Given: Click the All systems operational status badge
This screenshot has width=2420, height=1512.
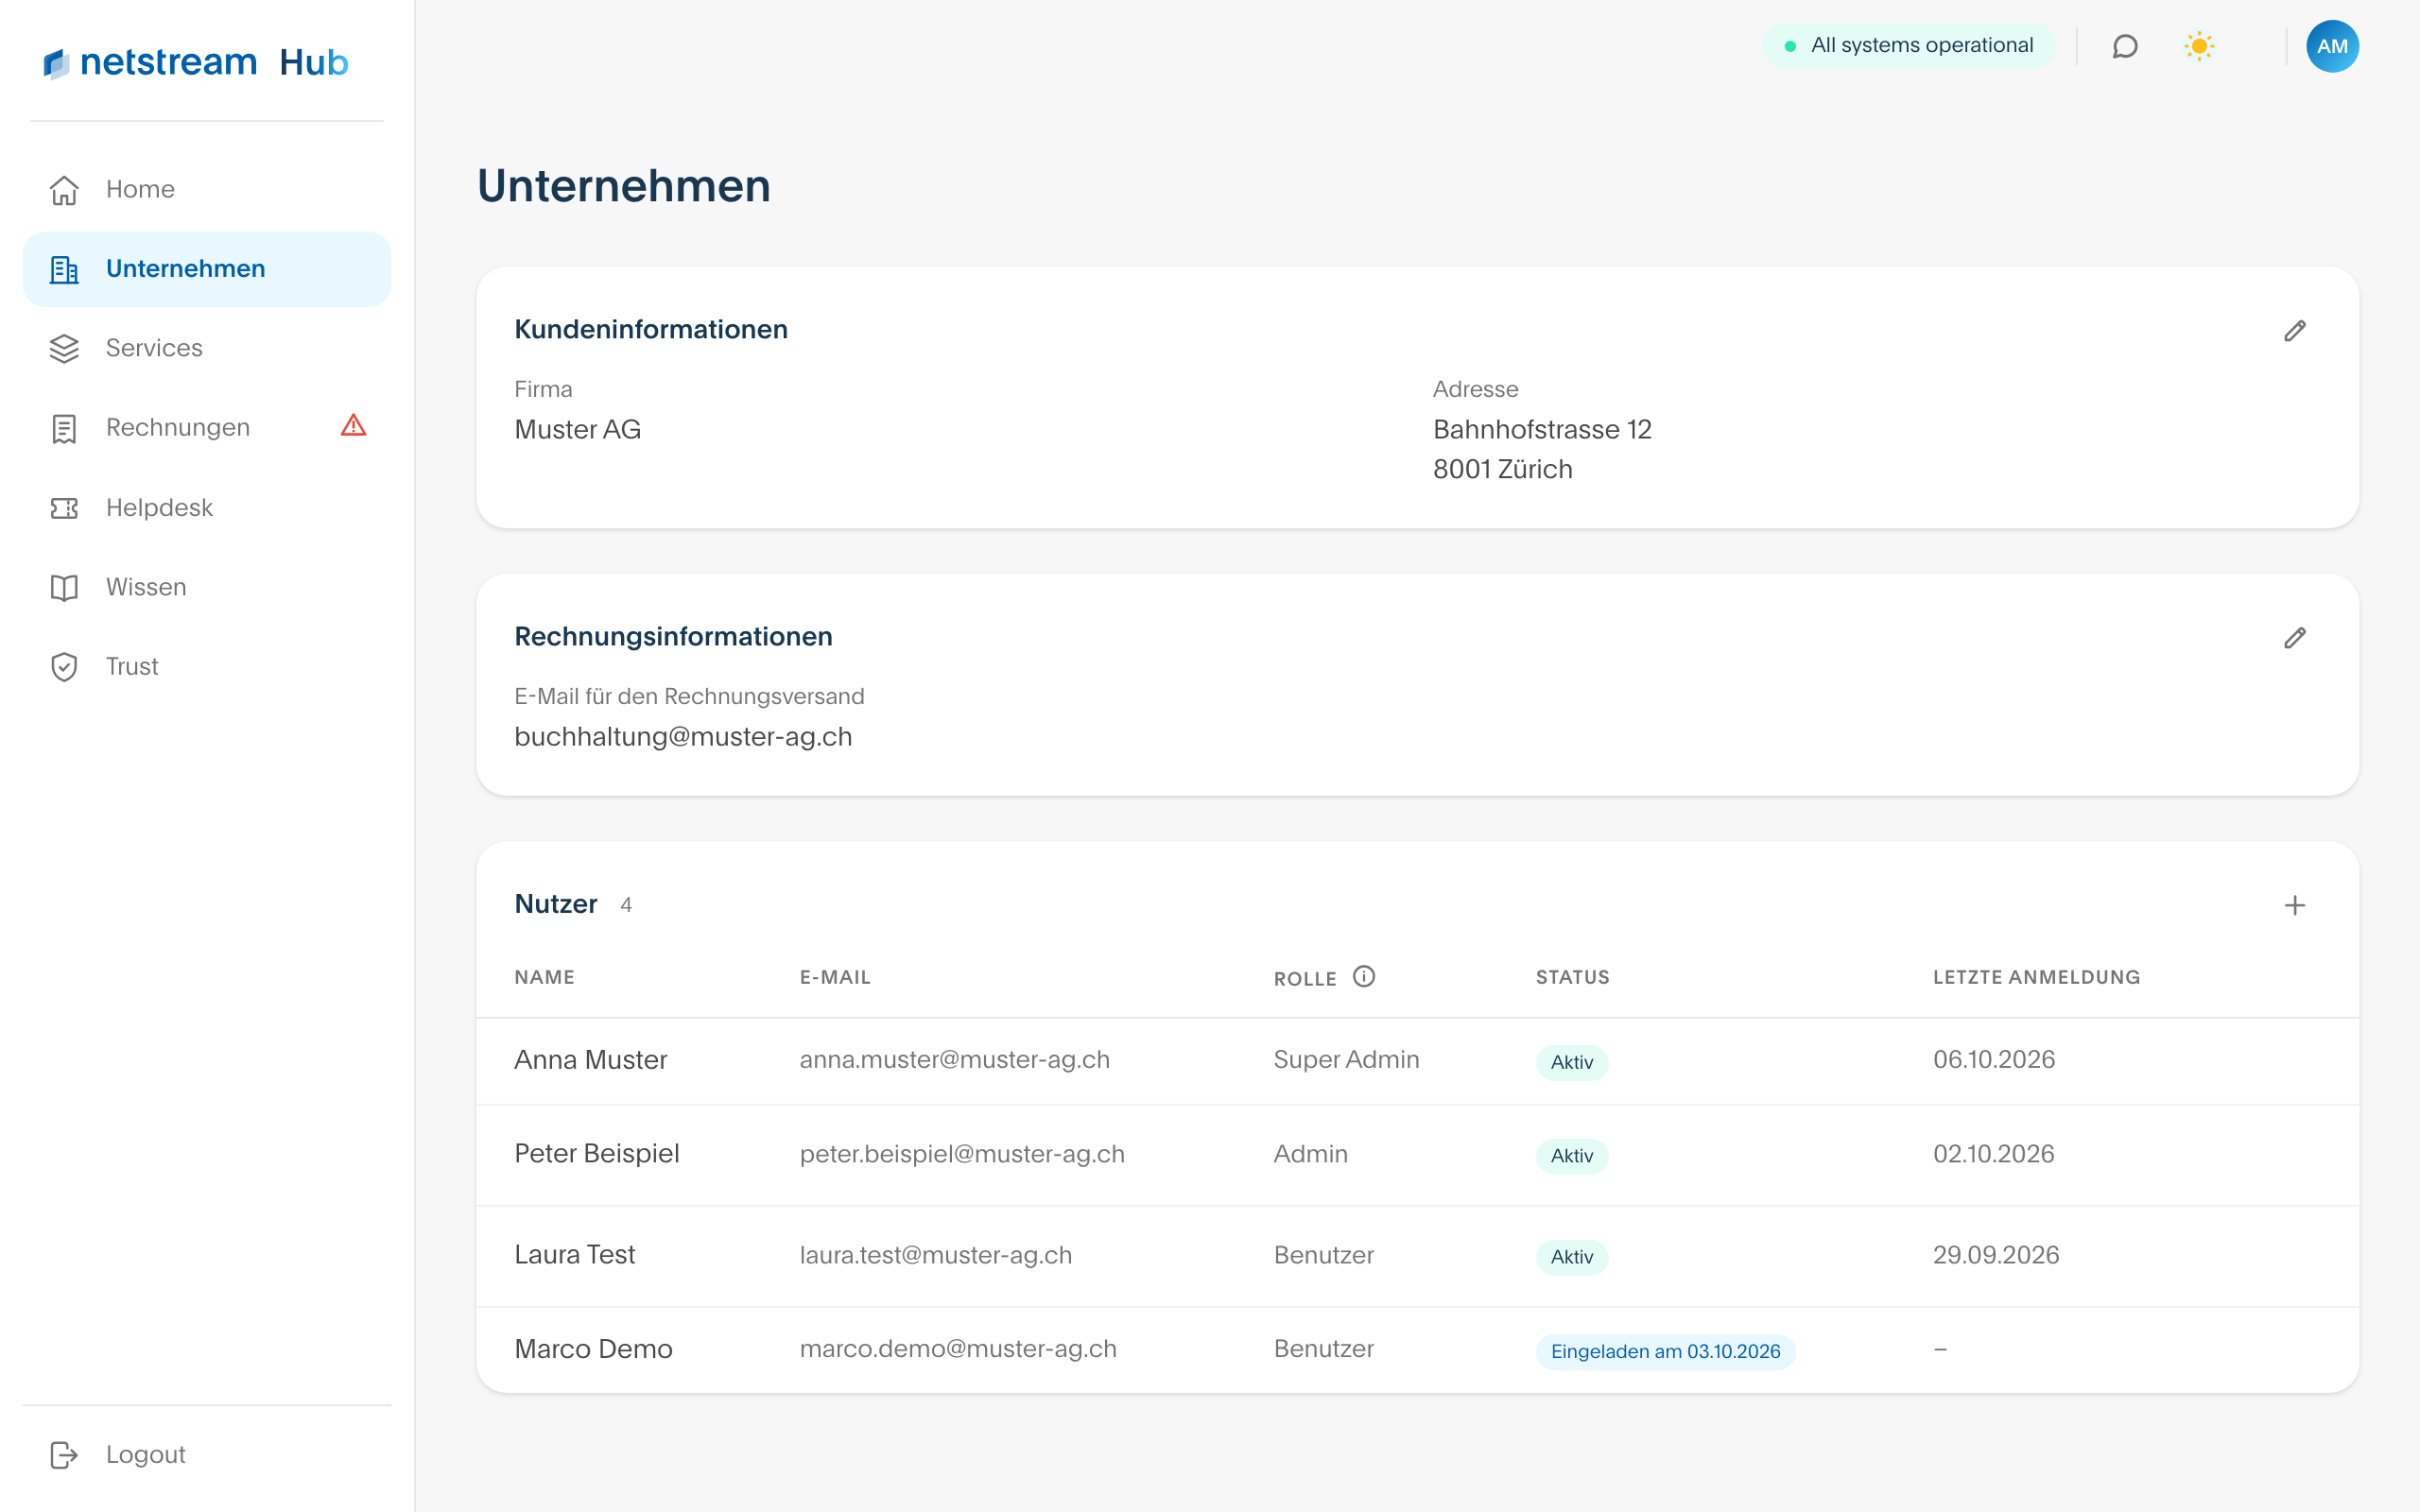Looking at the screenshot, I should [1908, 46].
